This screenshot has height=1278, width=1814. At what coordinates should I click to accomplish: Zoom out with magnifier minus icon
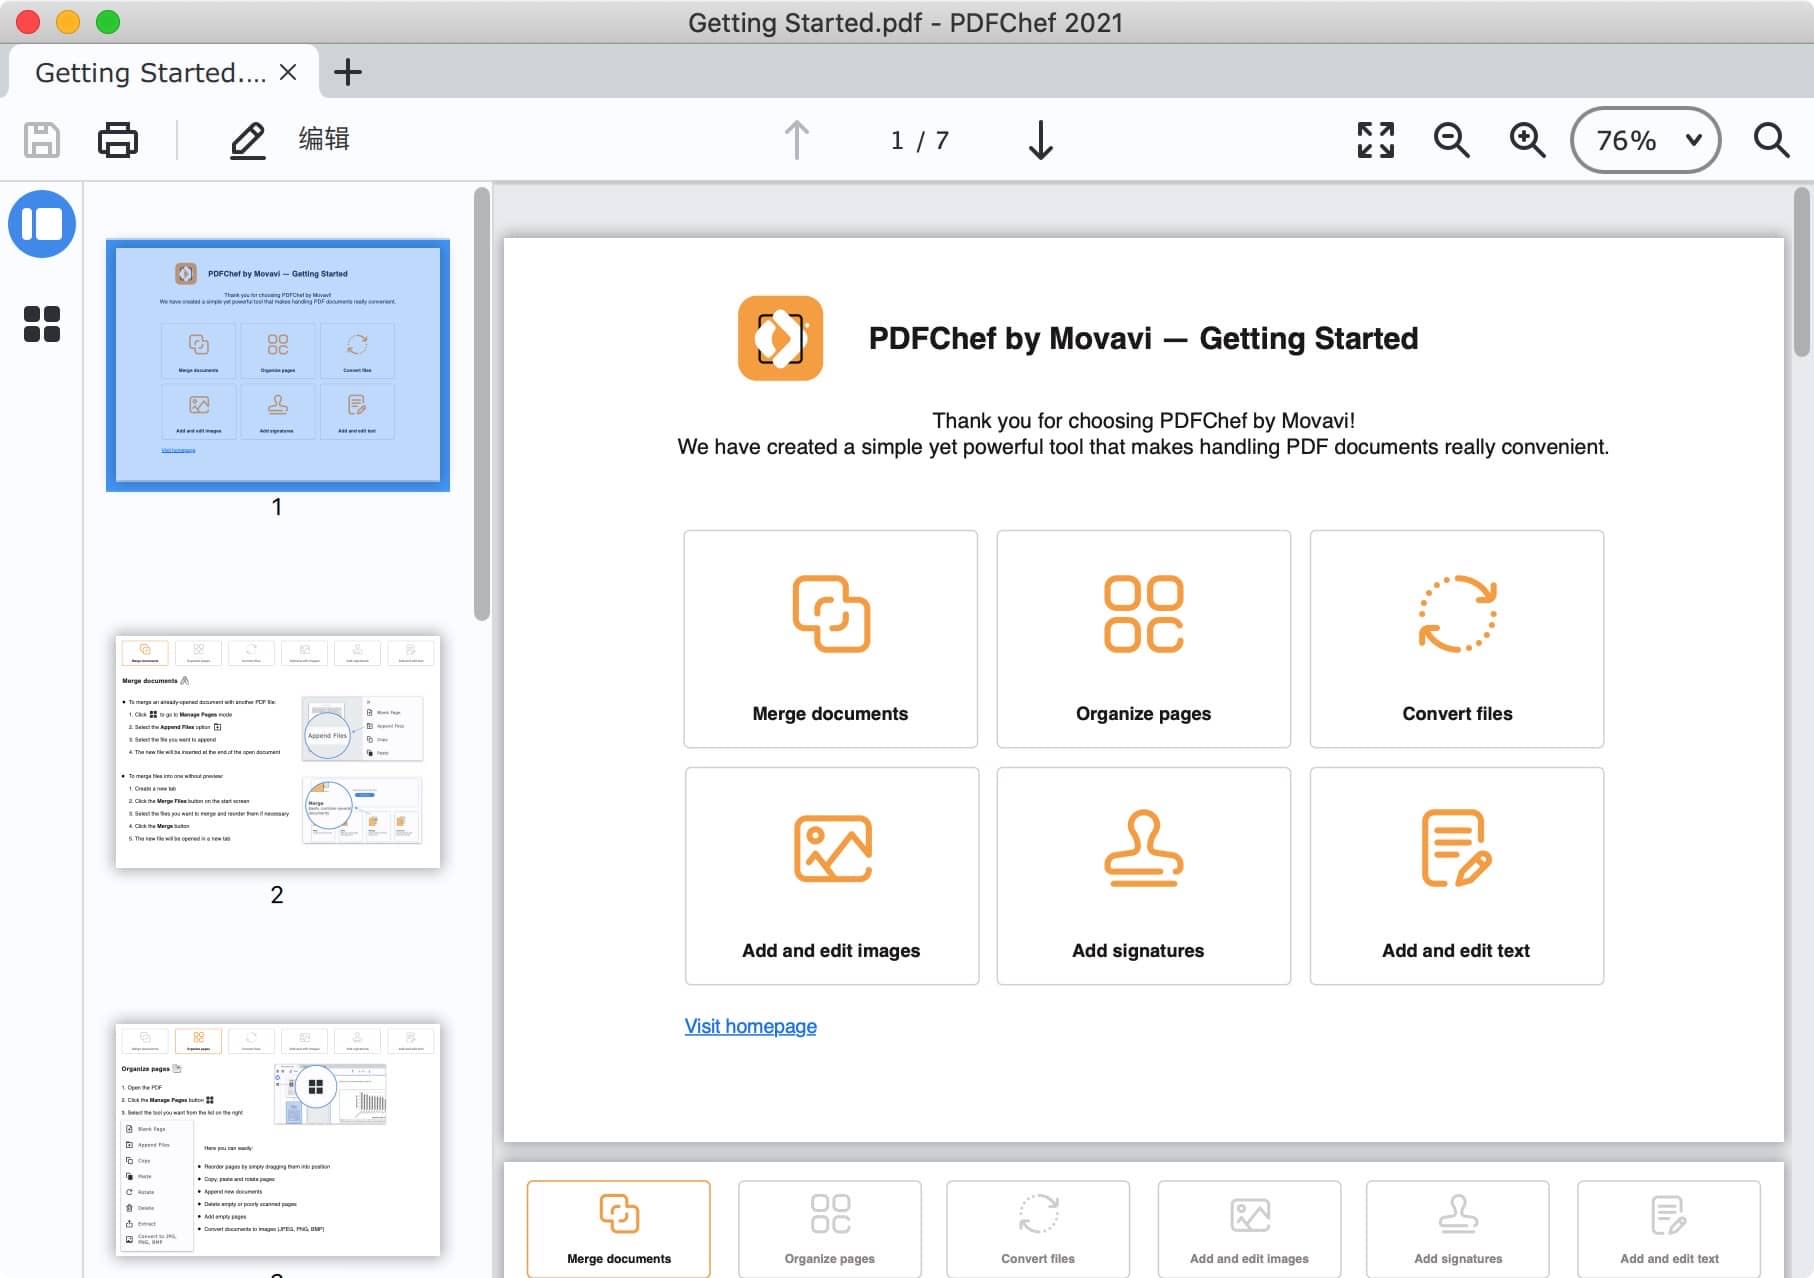[1451, 140]
